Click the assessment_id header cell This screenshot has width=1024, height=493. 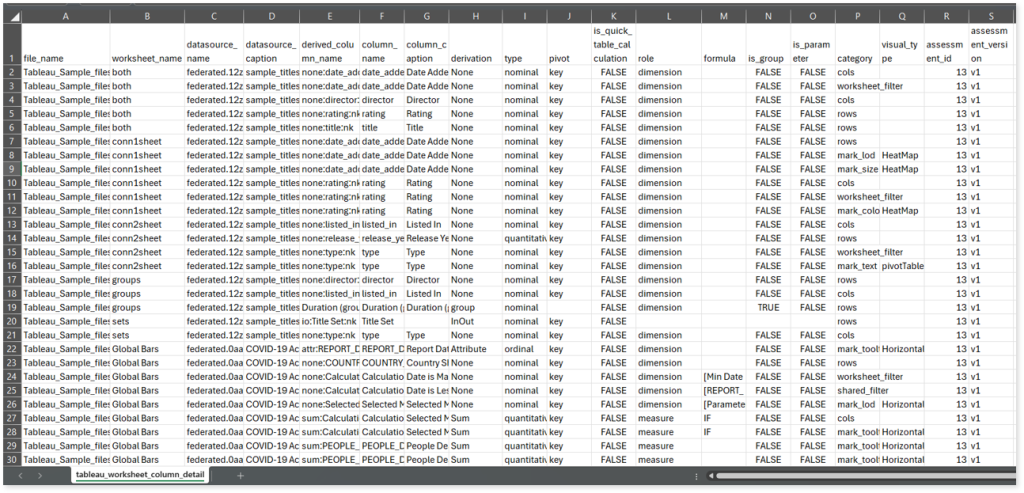point(947,44)
